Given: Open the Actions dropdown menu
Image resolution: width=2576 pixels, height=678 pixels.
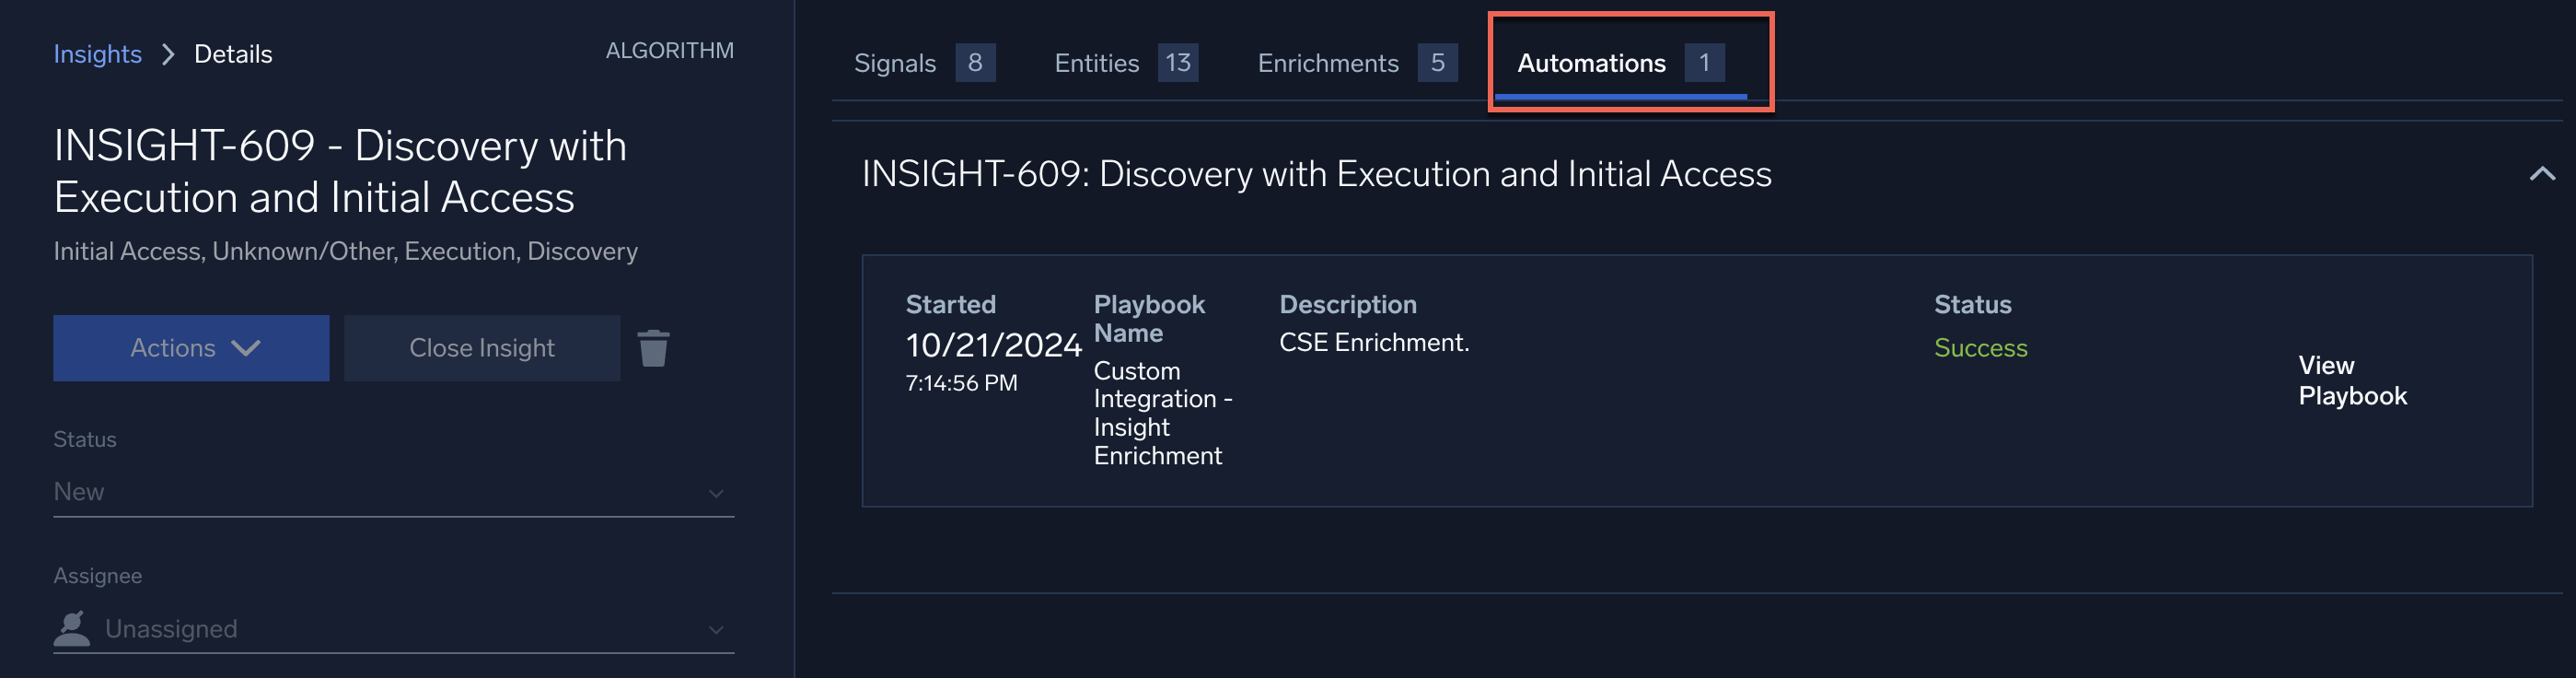Looking at the screenshot, I should click(x=191, y=348).
